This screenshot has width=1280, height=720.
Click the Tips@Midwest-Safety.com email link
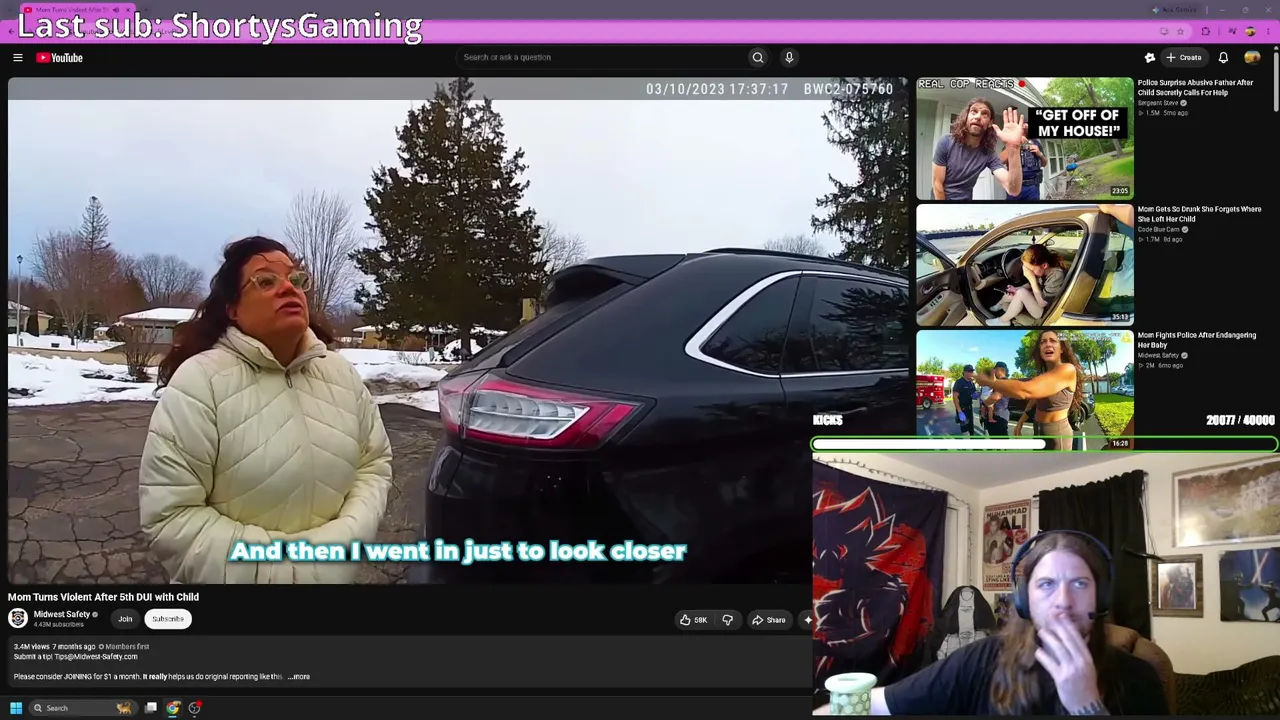coord(96,657)
